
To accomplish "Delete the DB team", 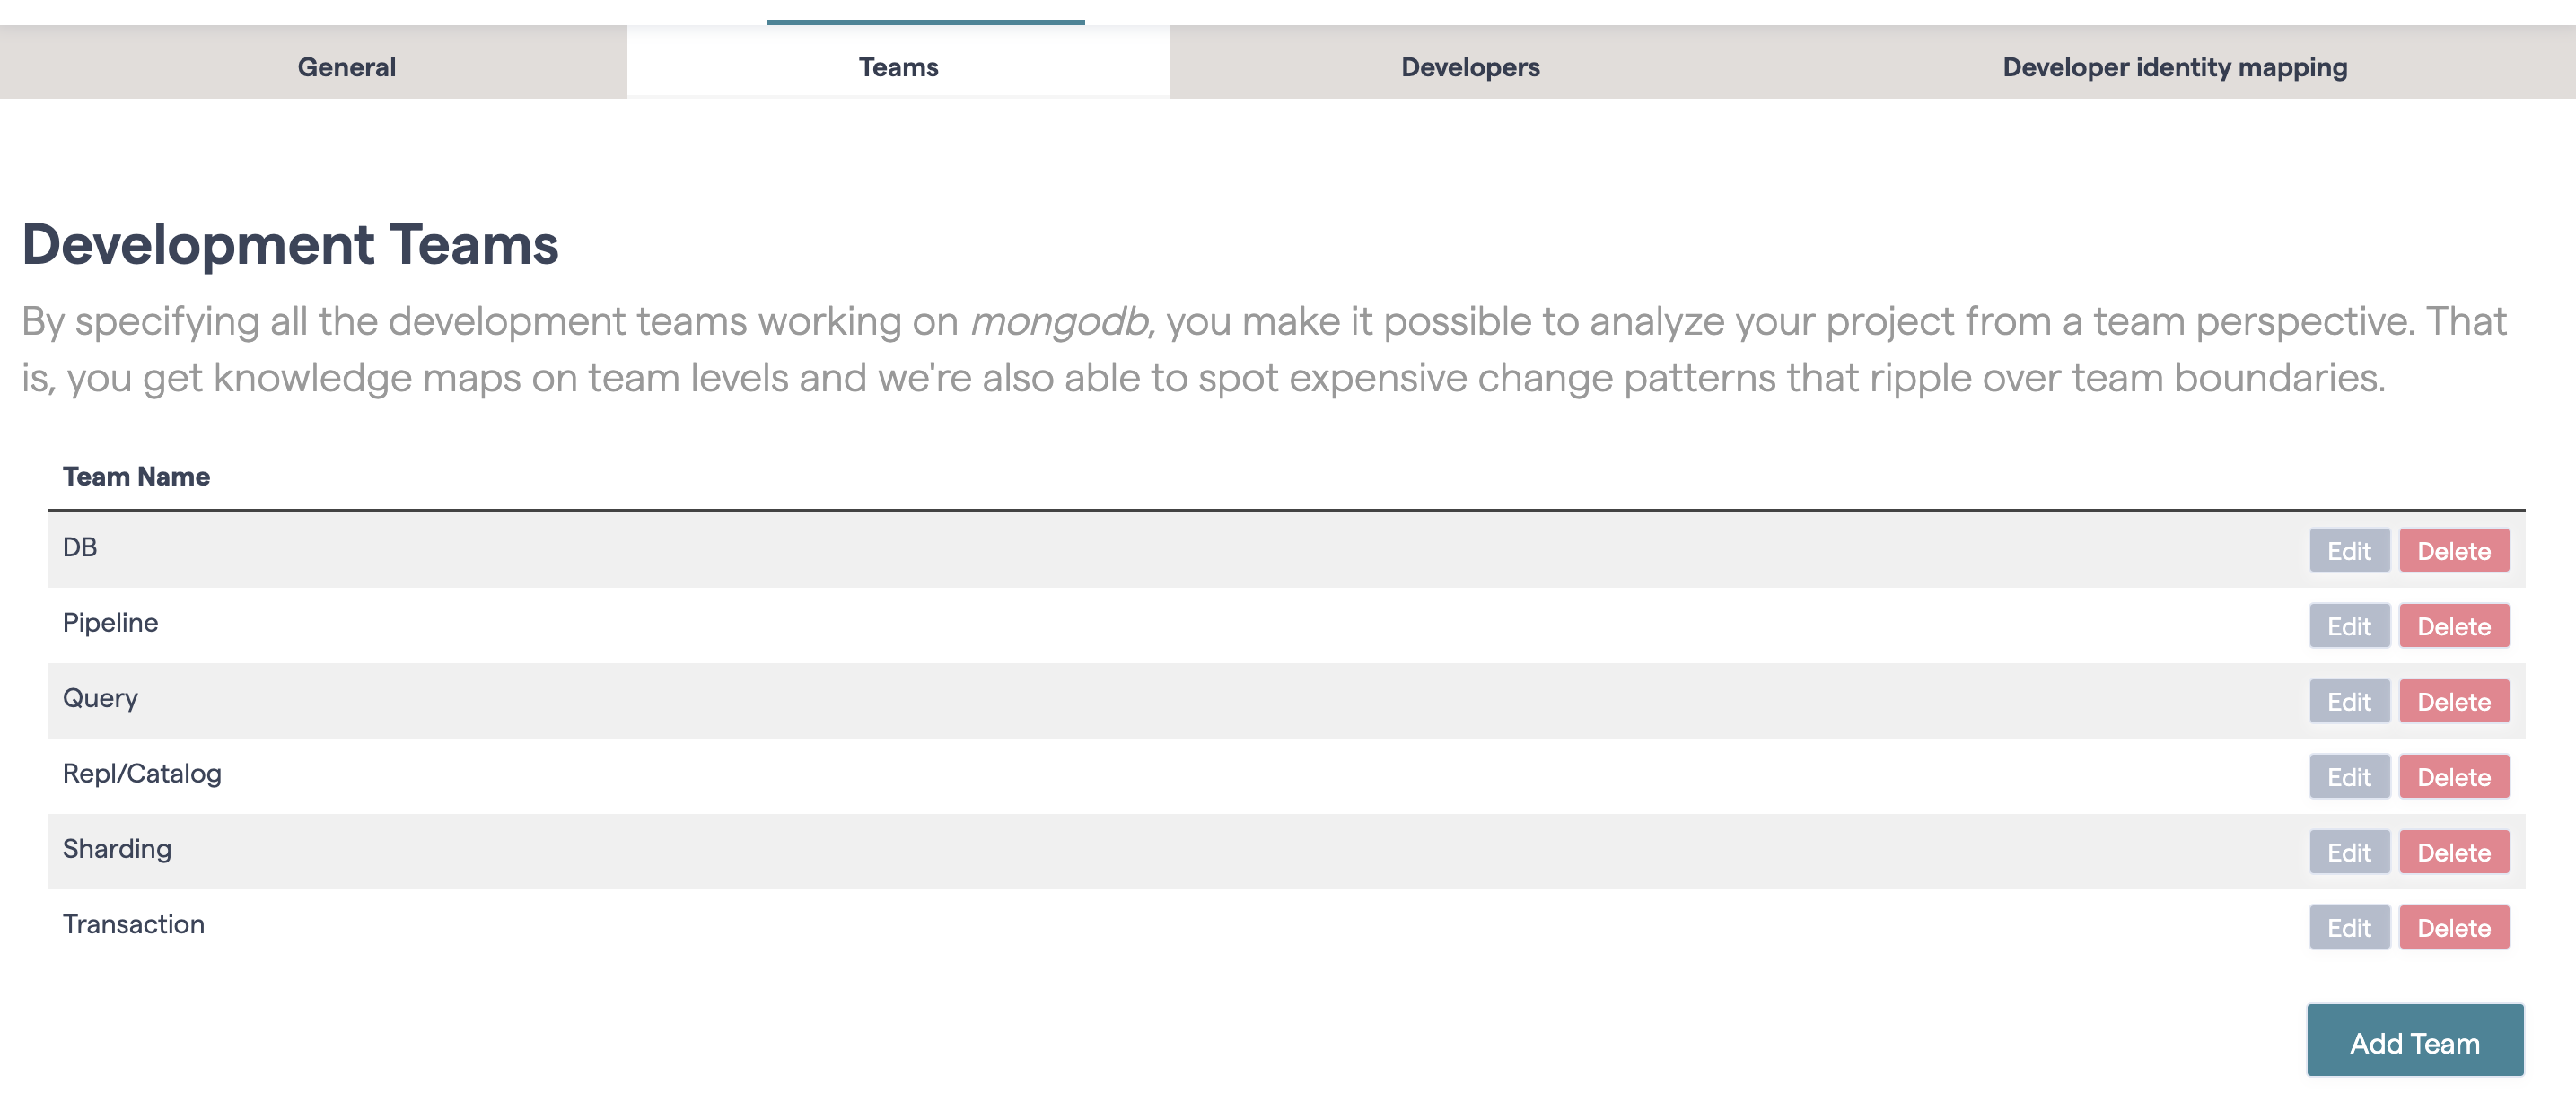I will 2455,550.
